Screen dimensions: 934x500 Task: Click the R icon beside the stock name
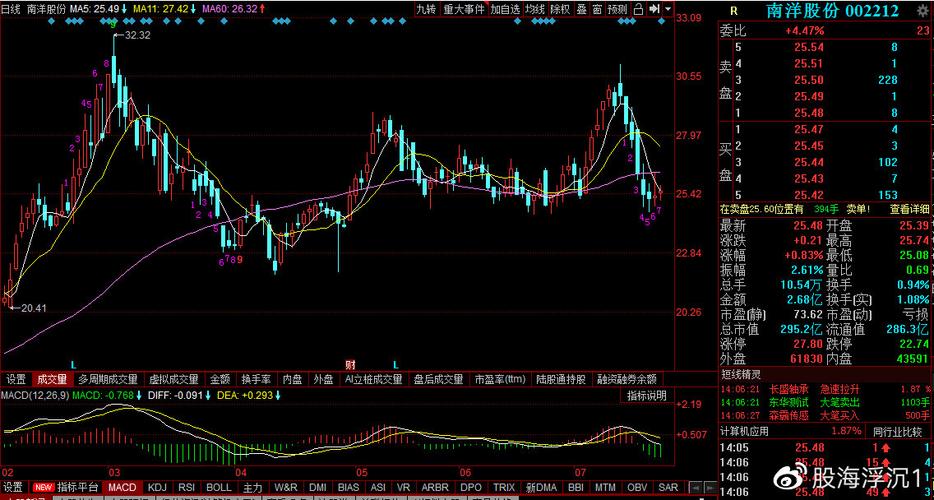tap(733, 10)
